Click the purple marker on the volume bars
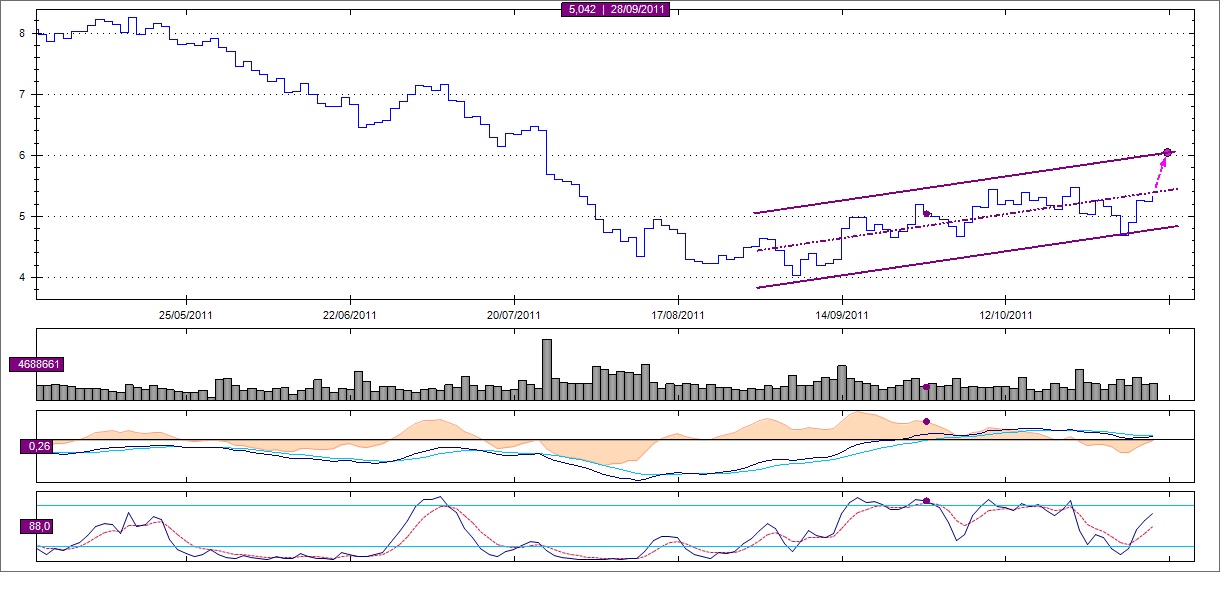 coord(926,387)
